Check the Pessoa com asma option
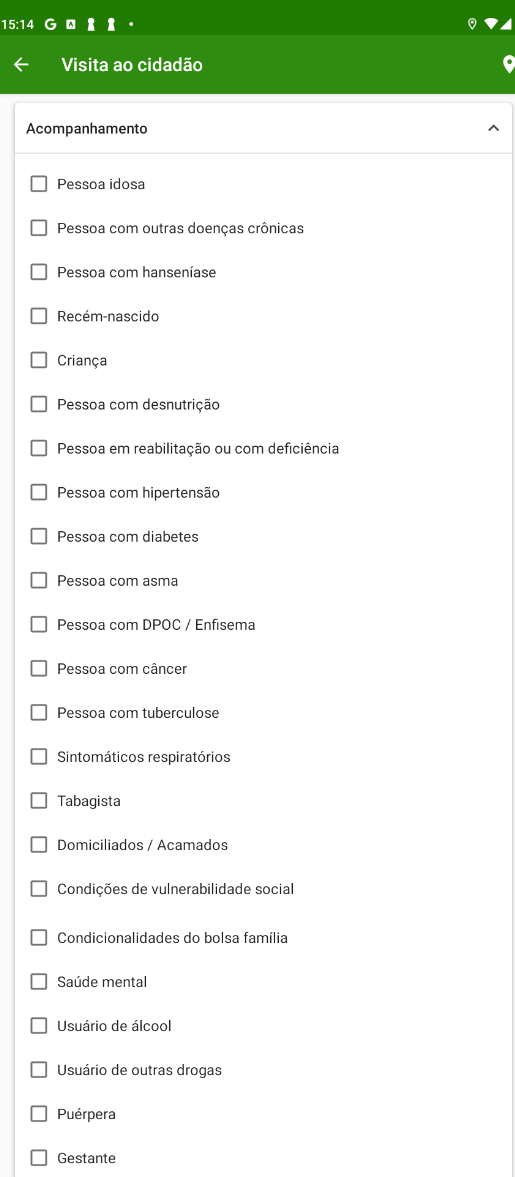 [x=38, y=580]
